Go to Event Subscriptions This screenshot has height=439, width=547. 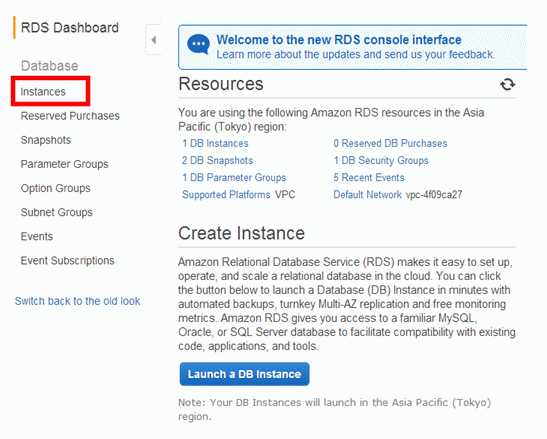pyautogui.click(x=67, y=261)
